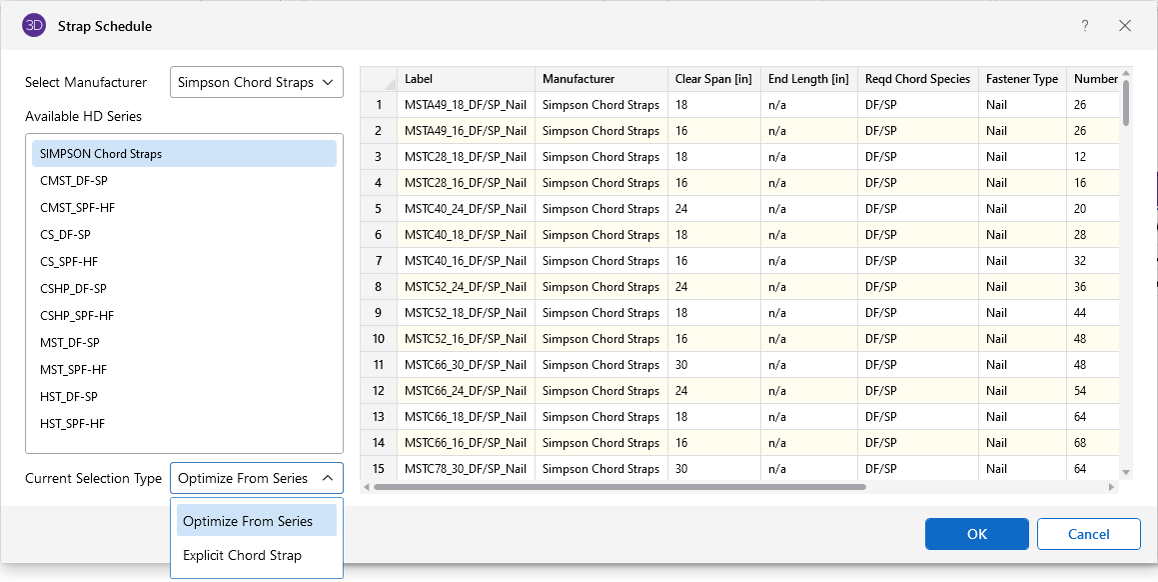
Task: Click the Clear Span [in] column header
Action: (713, 79)
